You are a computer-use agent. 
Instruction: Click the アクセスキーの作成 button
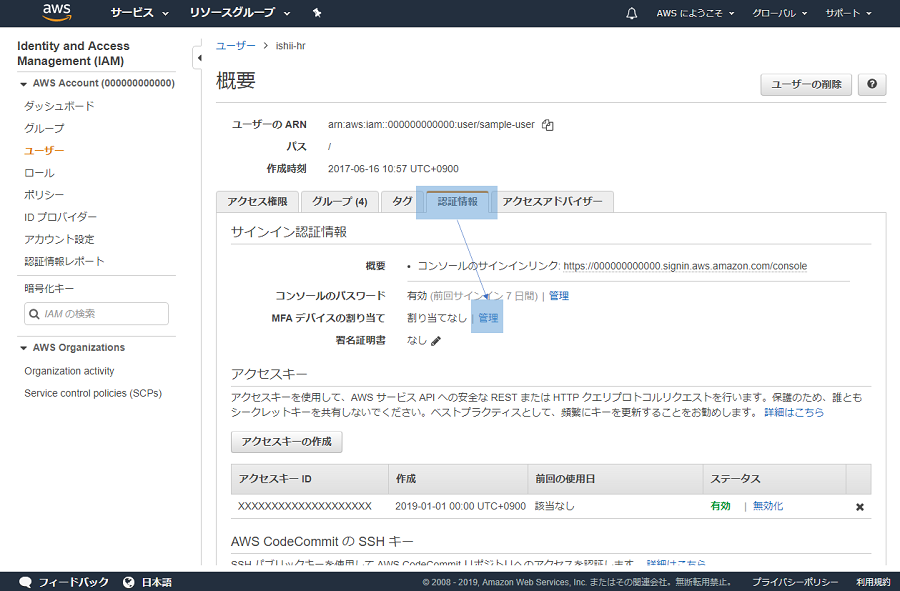tap(286, 442)
